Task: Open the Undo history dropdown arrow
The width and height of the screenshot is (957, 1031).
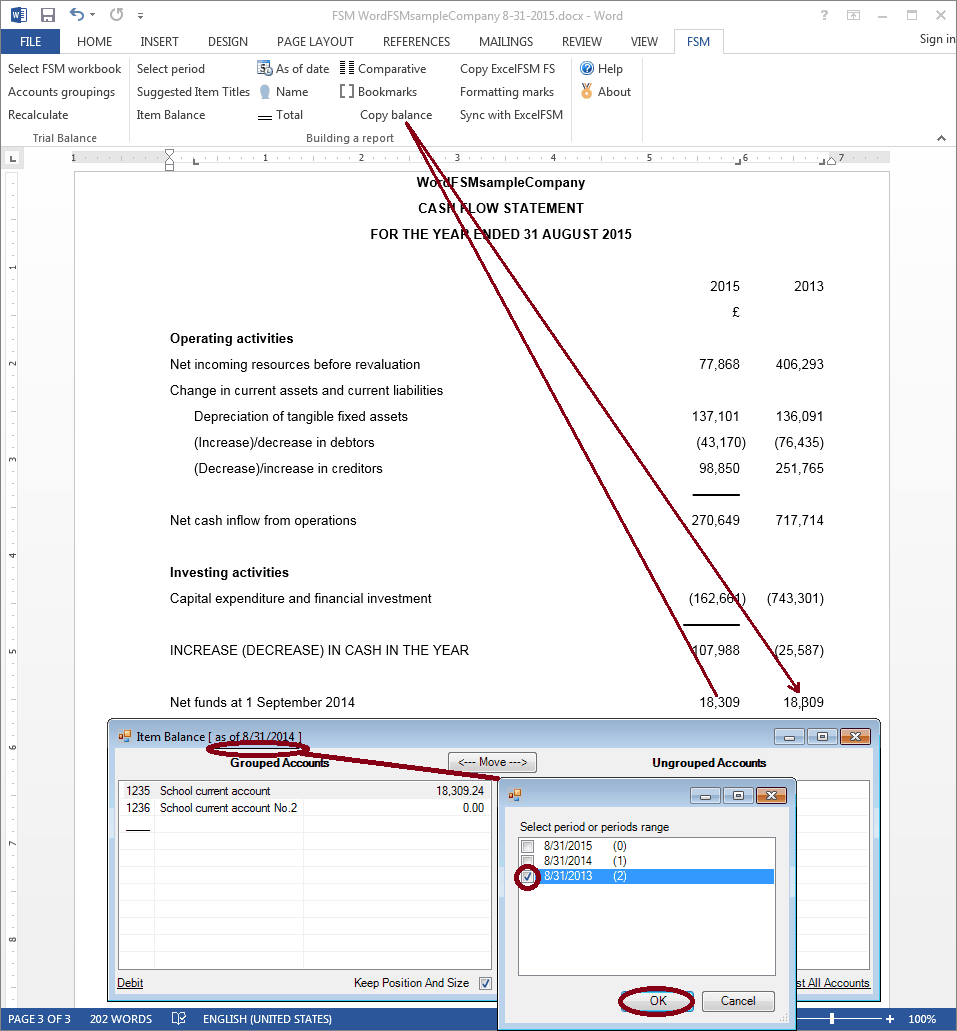Action: 92,15
